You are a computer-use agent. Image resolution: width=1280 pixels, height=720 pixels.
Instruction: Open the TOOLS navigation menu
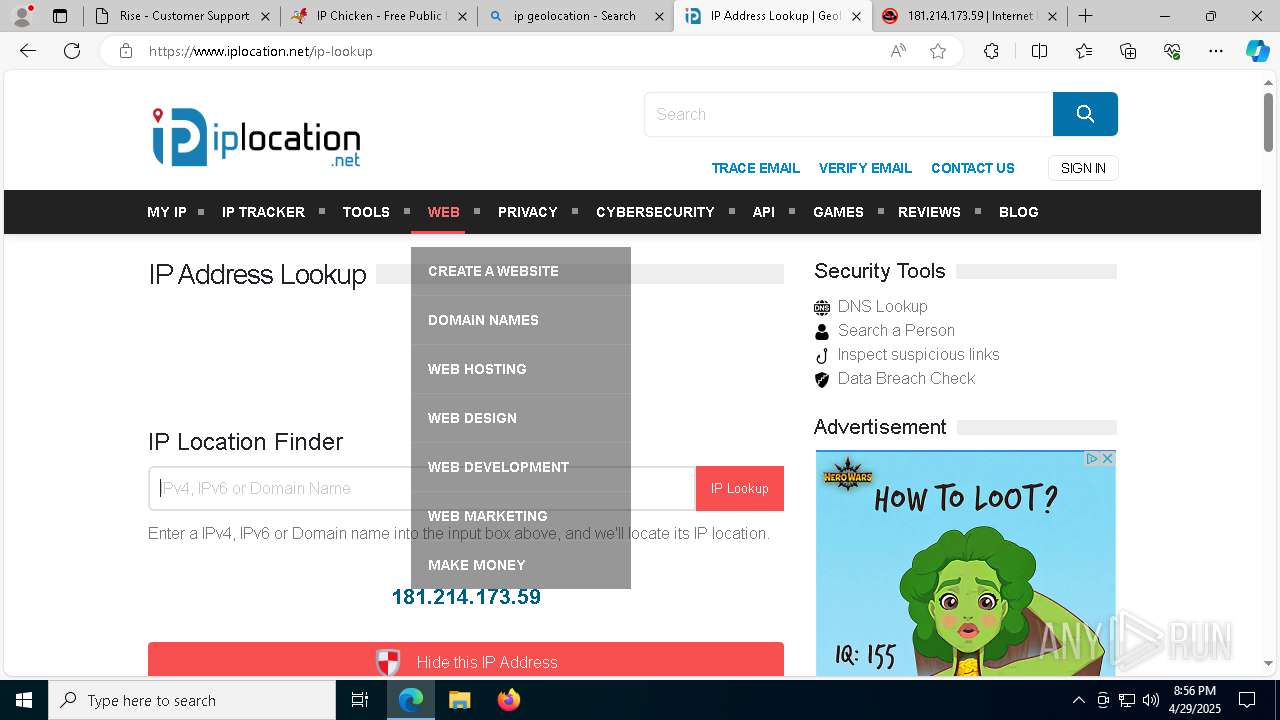[366, 212]
